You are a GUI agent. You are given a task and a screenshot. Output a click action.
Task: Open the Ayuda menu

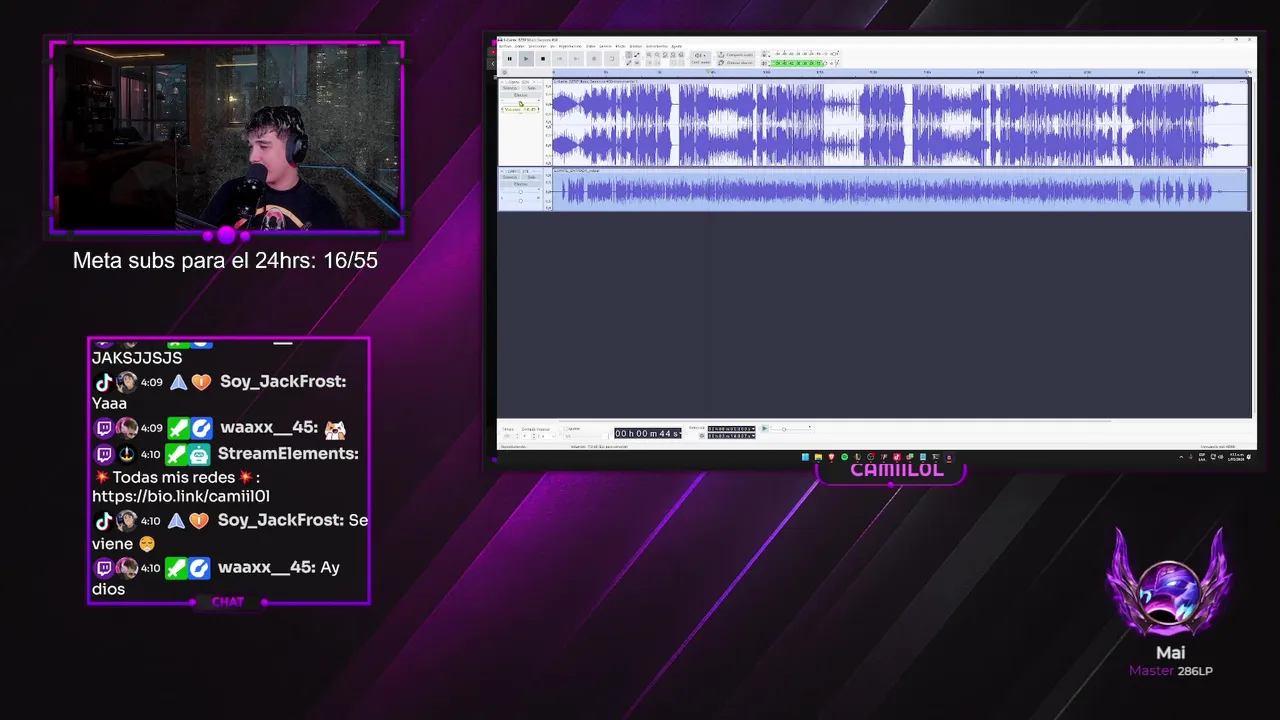pos(677,46)
